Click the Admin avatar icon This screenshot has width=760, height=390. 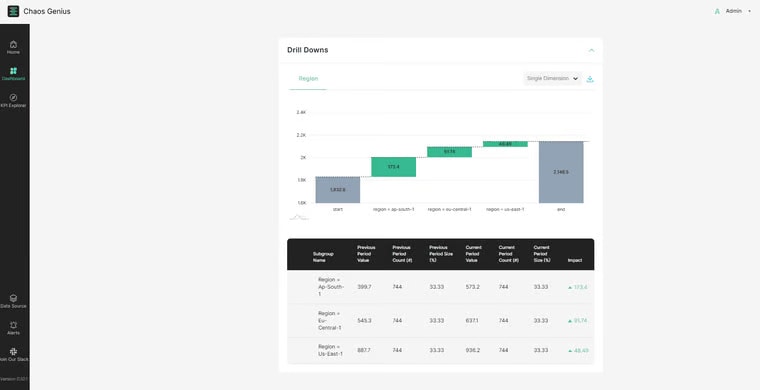[717, 11]
